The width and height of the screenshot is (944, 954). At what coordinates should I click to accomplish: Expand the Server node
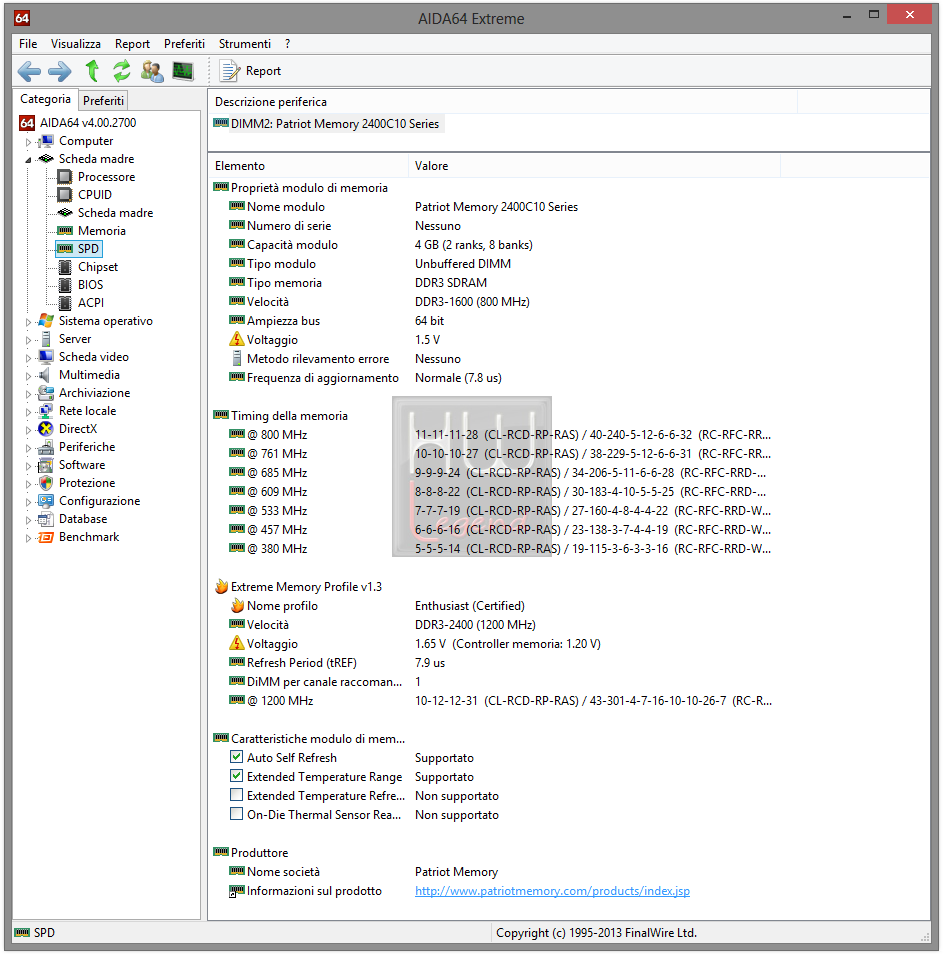tap(28, 339)
